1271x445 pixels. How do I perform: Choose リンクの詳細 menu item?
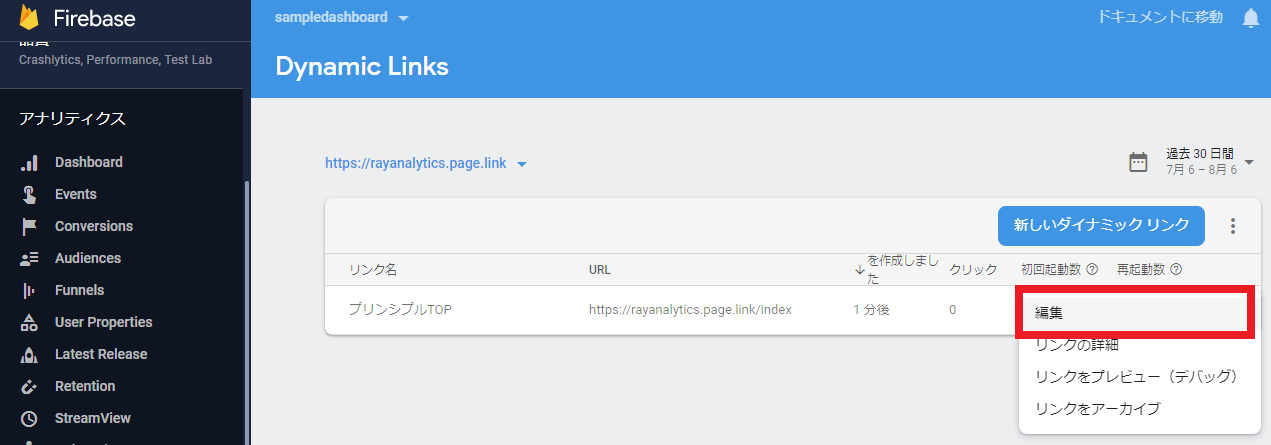[x=1077, y=345]
